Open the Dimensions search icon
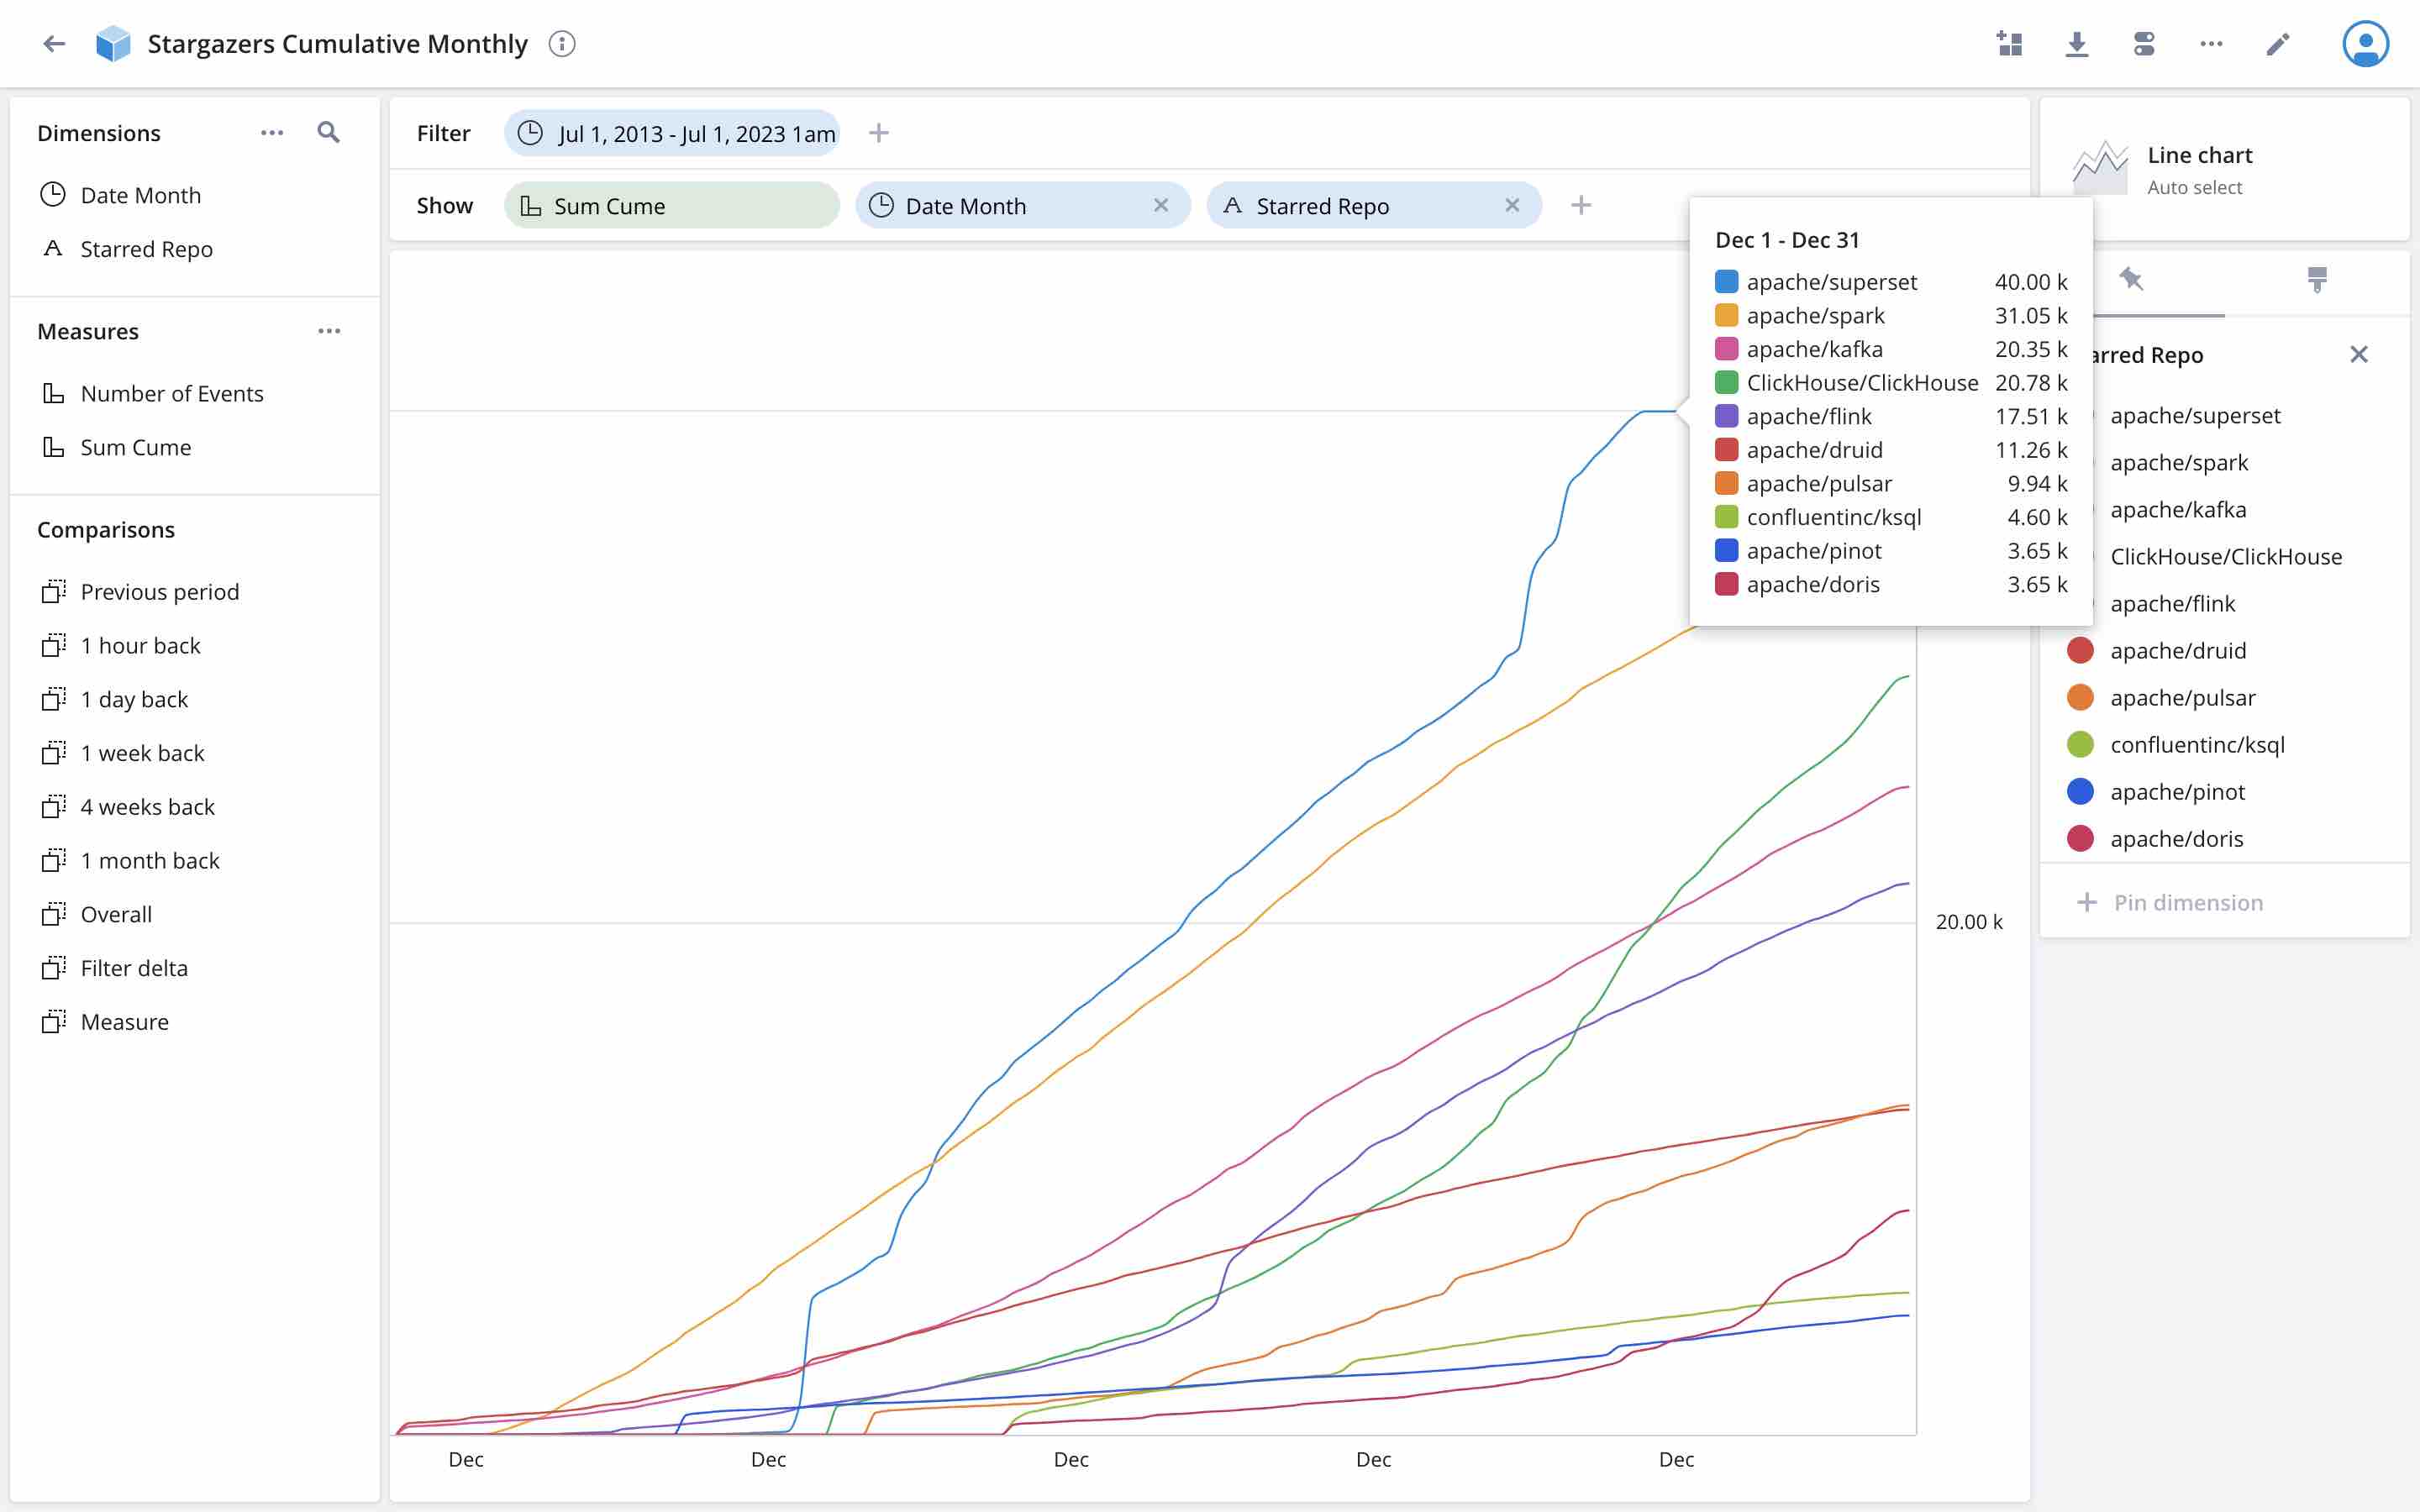The width and height of the screenshot is (2420, 1512). click(328, 132)
